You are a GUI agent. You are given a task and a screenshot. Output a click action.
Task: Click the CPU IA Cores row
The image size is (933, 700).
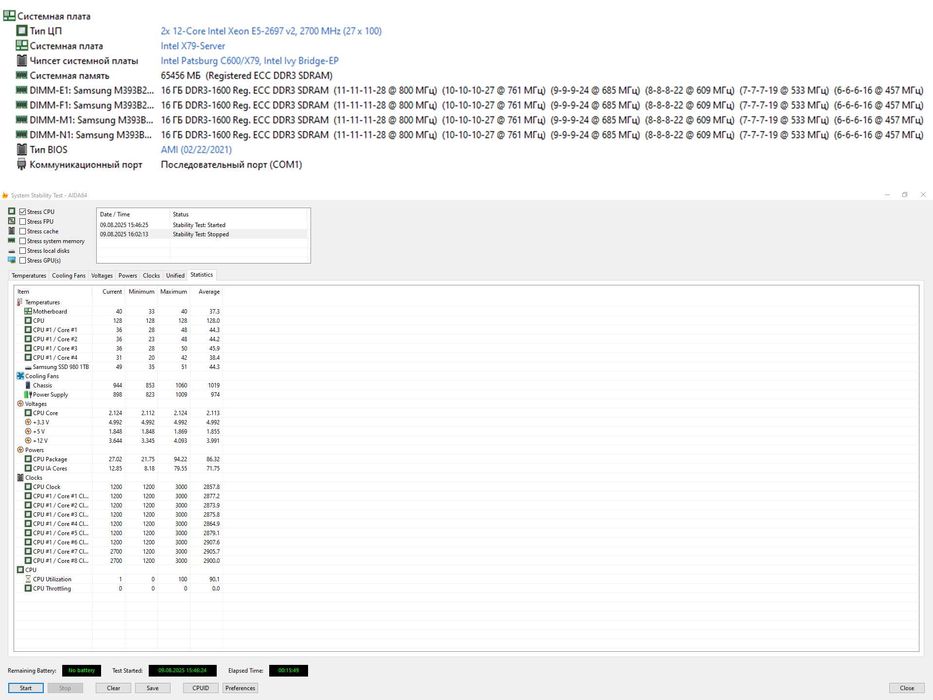click(118, 468)
